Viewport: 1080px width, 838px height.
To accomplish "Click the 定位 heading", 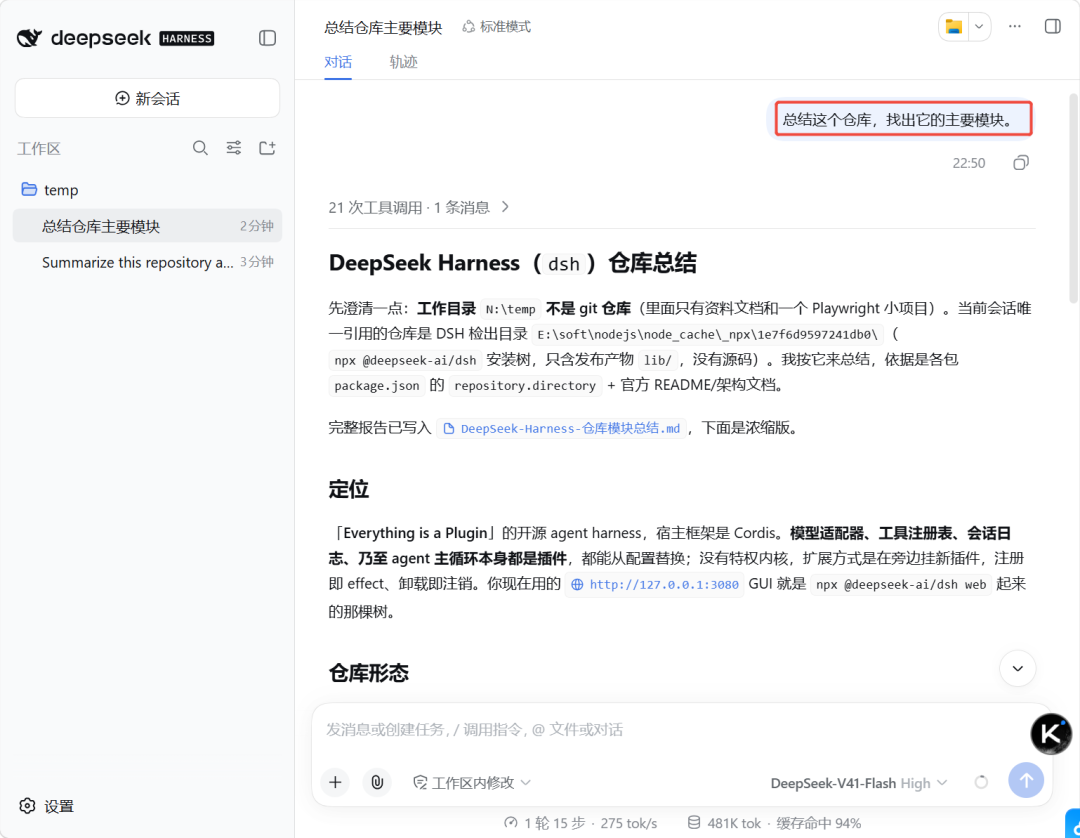I will pyautogui.click(x=349, y=490).
